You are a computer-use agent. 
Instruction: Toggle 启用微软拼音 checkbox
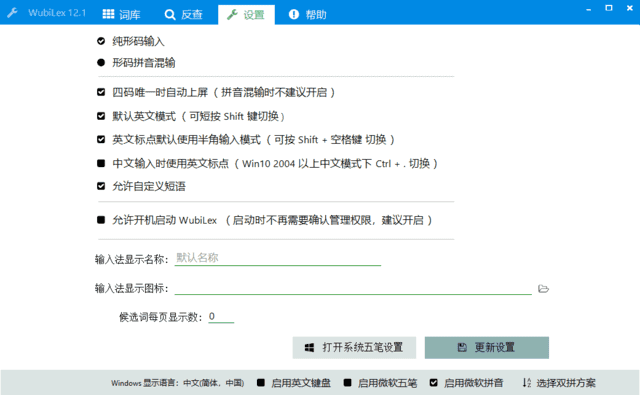click(x=433, y=383)
